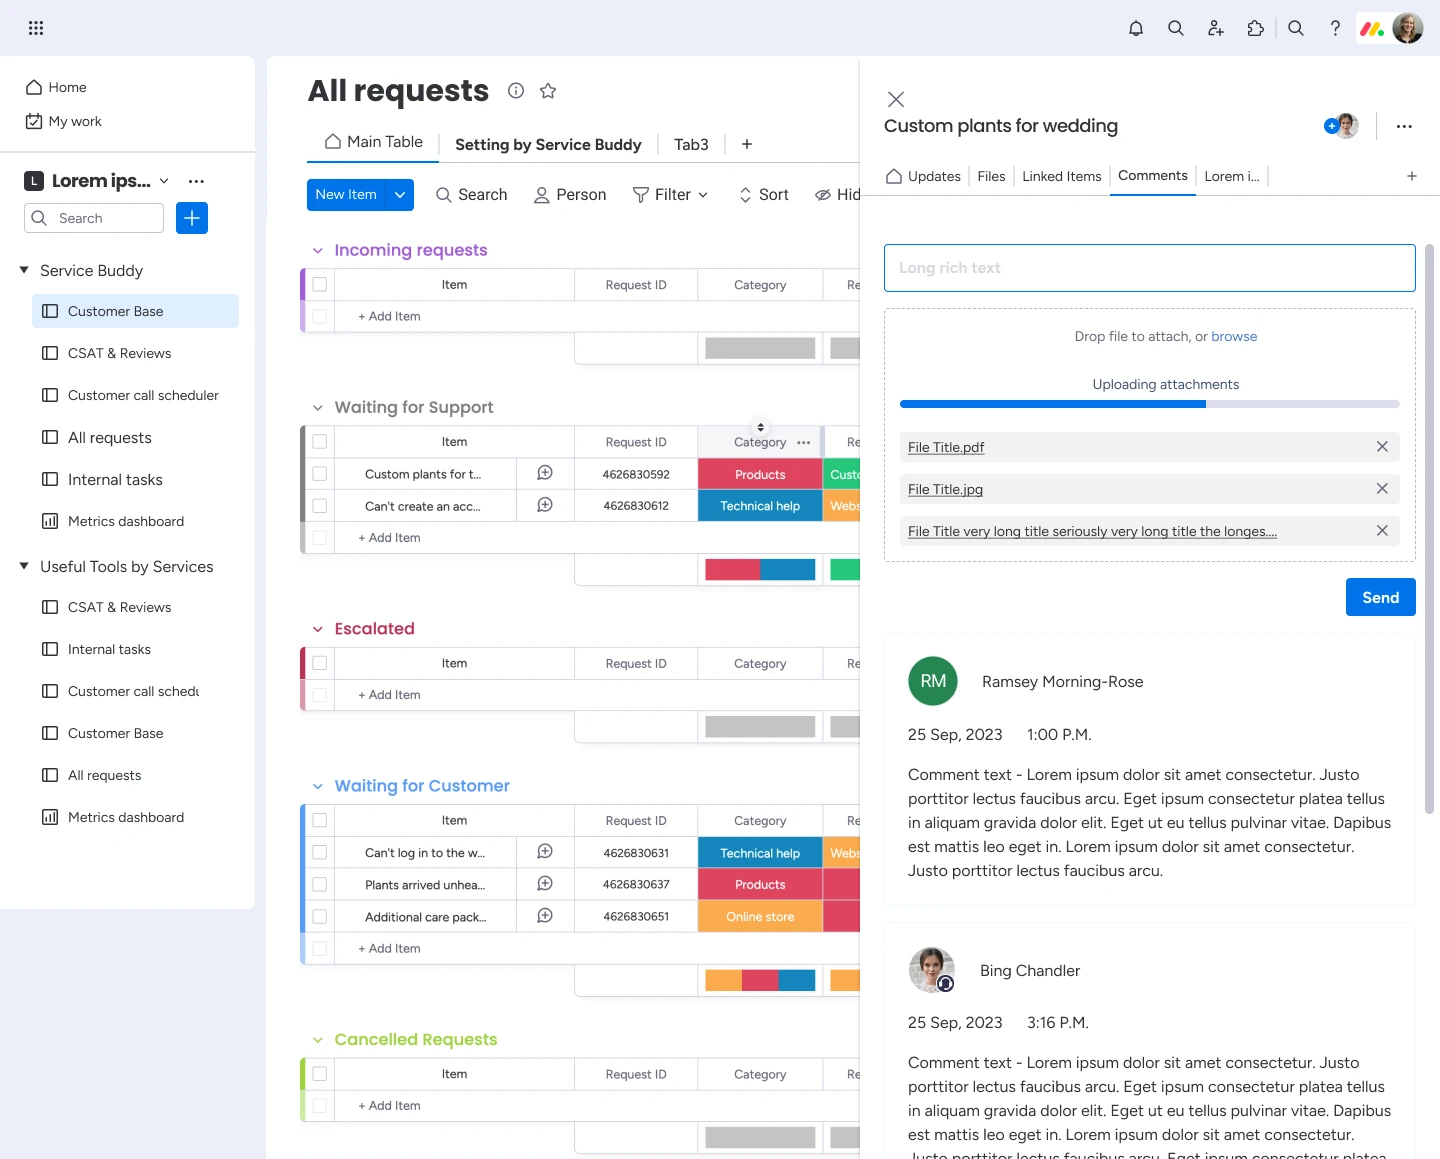The width and height of the screenshot is (1440, 1159).
Task: Click the browse link to attach file
Action: (x=1234, y=336)
